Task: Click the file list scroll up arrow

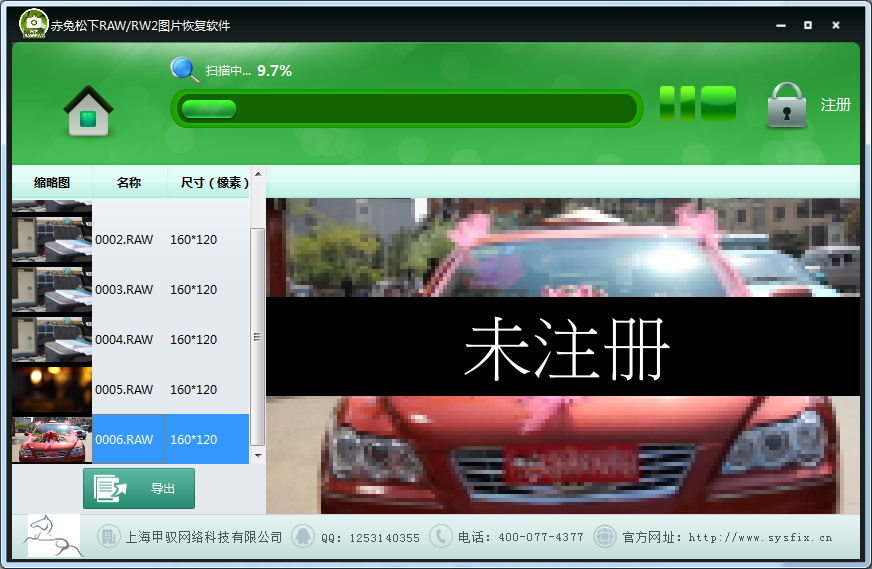Action: 257,174
